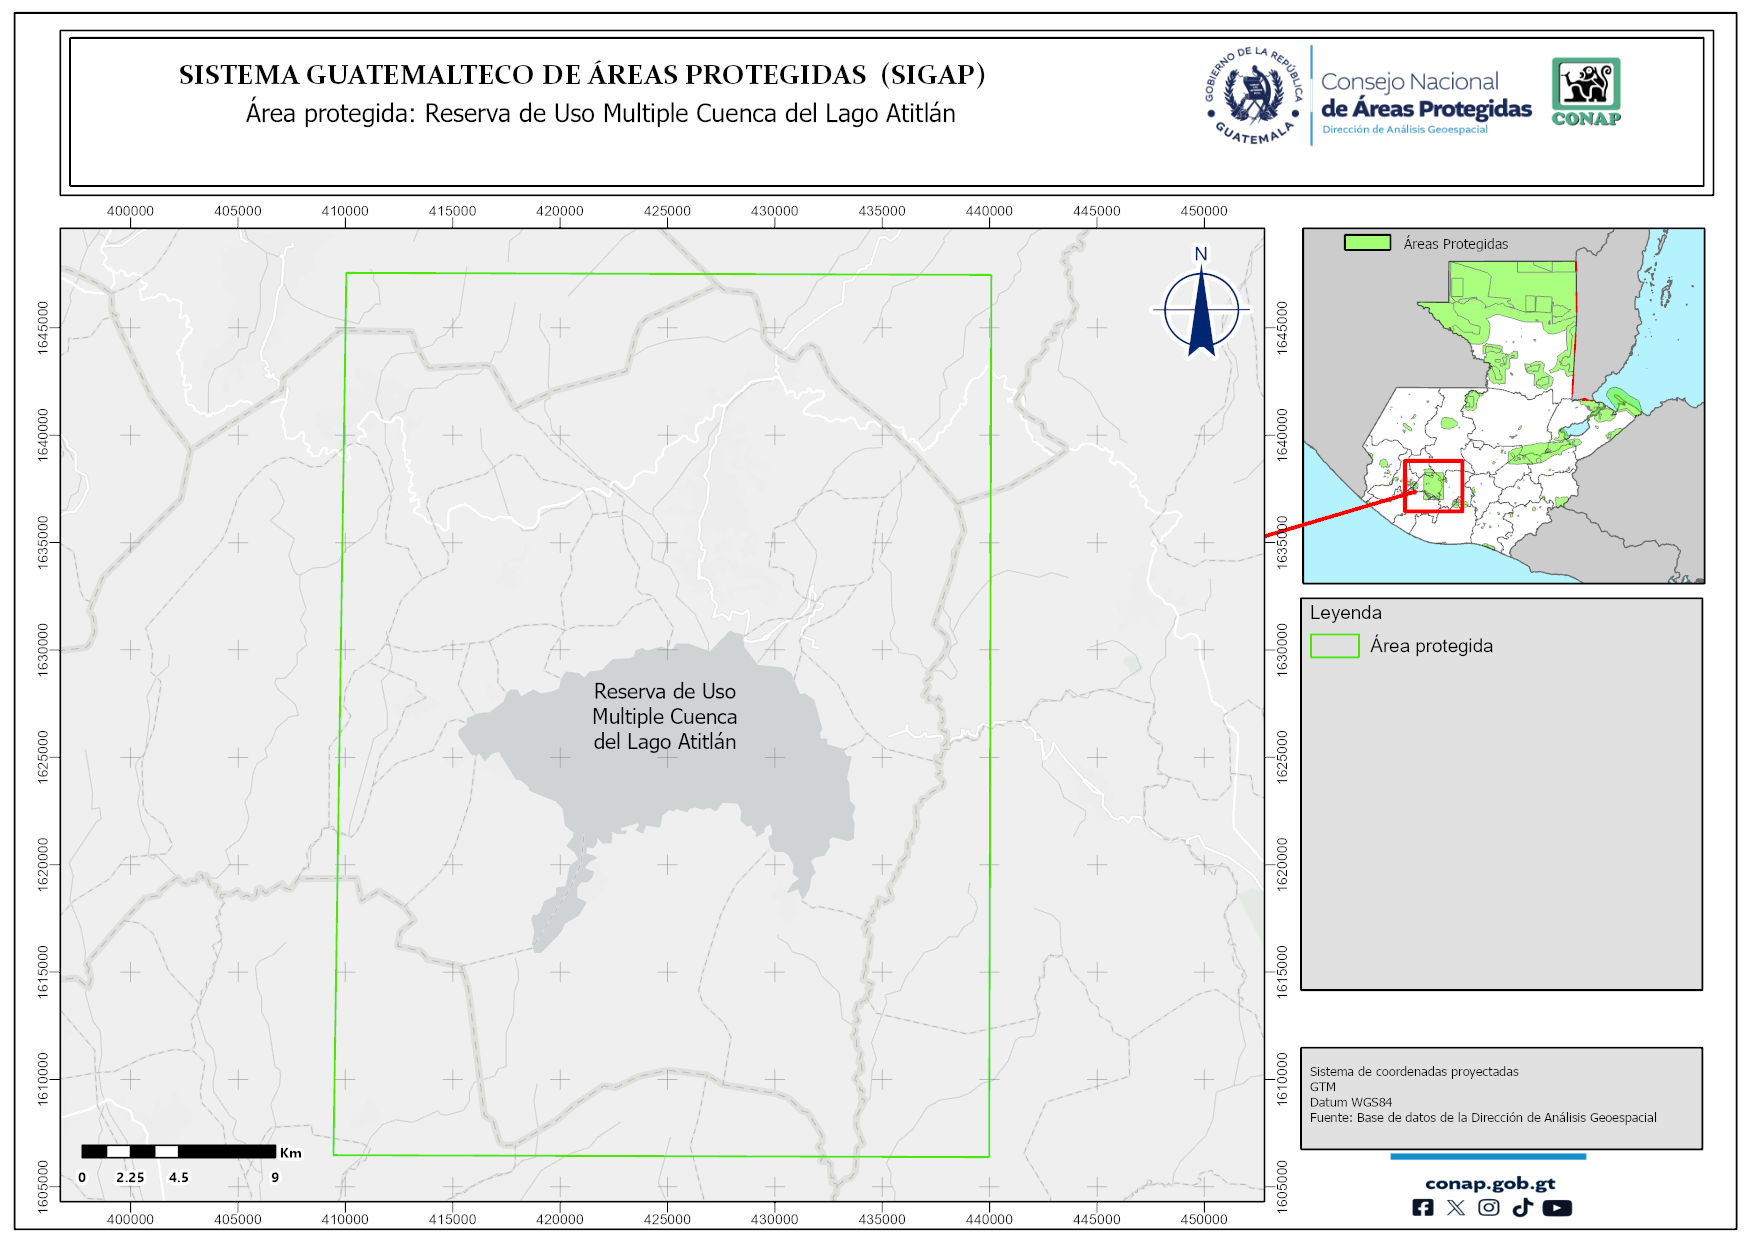Click the X (Twitter) icon
This screenshot has height=1240, width=1754.
point(1455,1208)
